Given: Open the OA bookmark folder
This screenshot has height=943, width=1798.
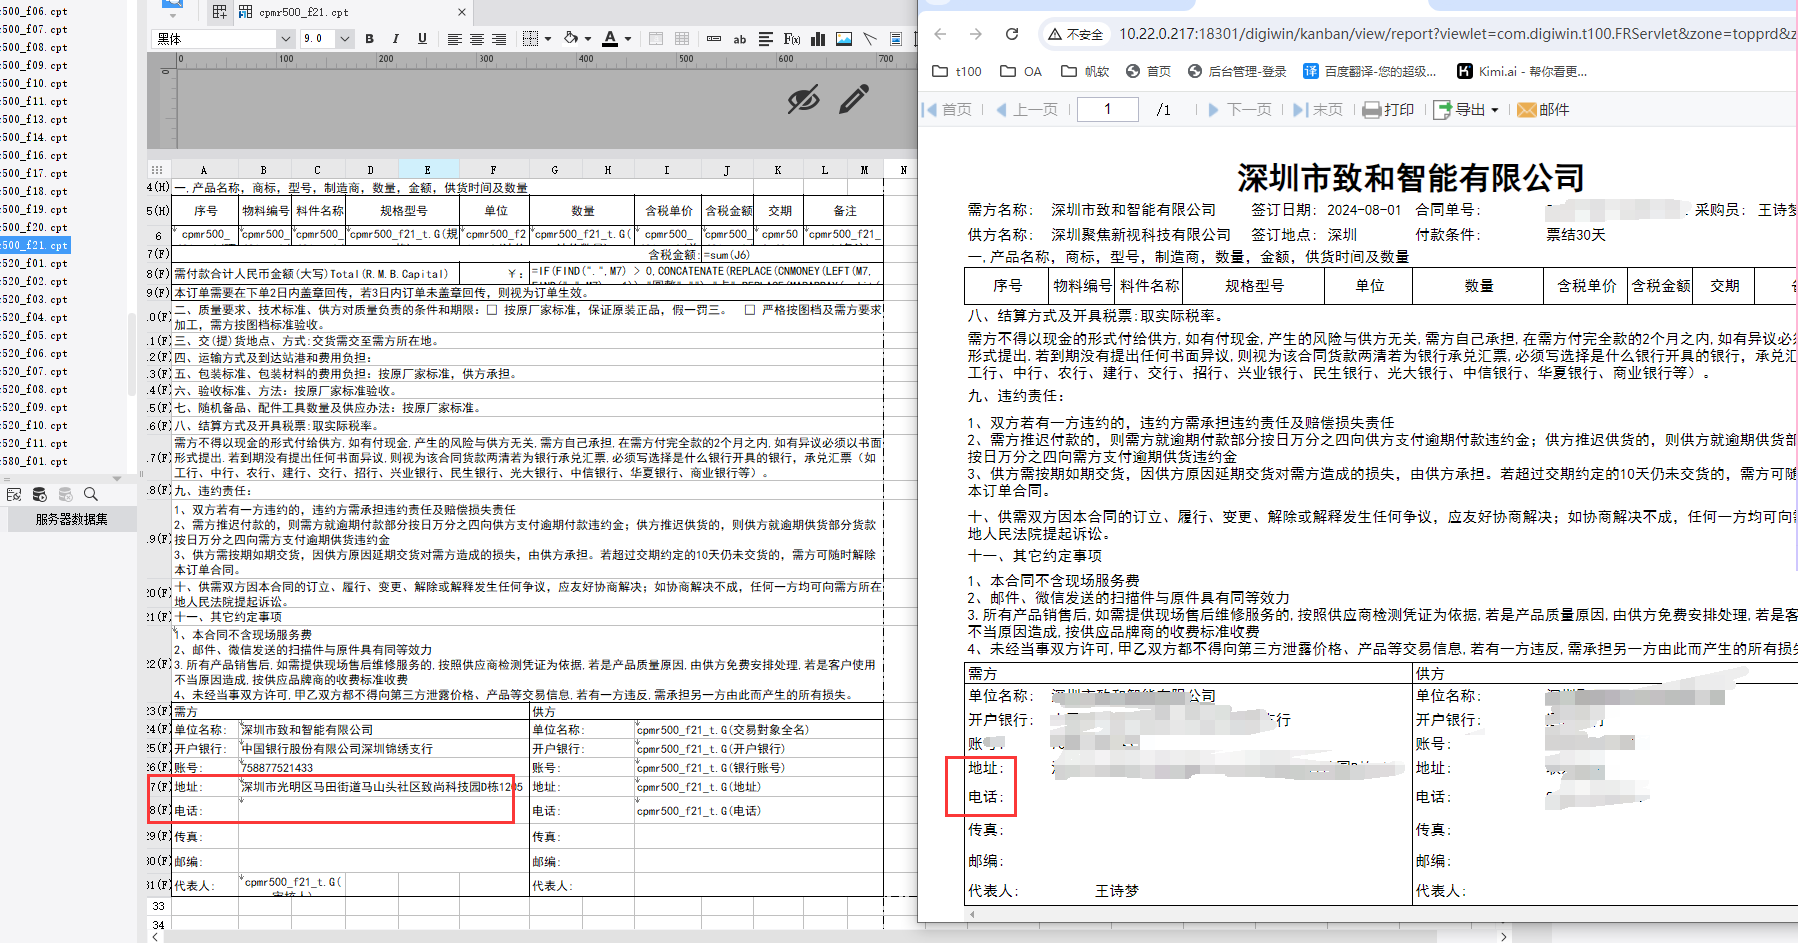Looking at the screenshot, I should 1021,71.
